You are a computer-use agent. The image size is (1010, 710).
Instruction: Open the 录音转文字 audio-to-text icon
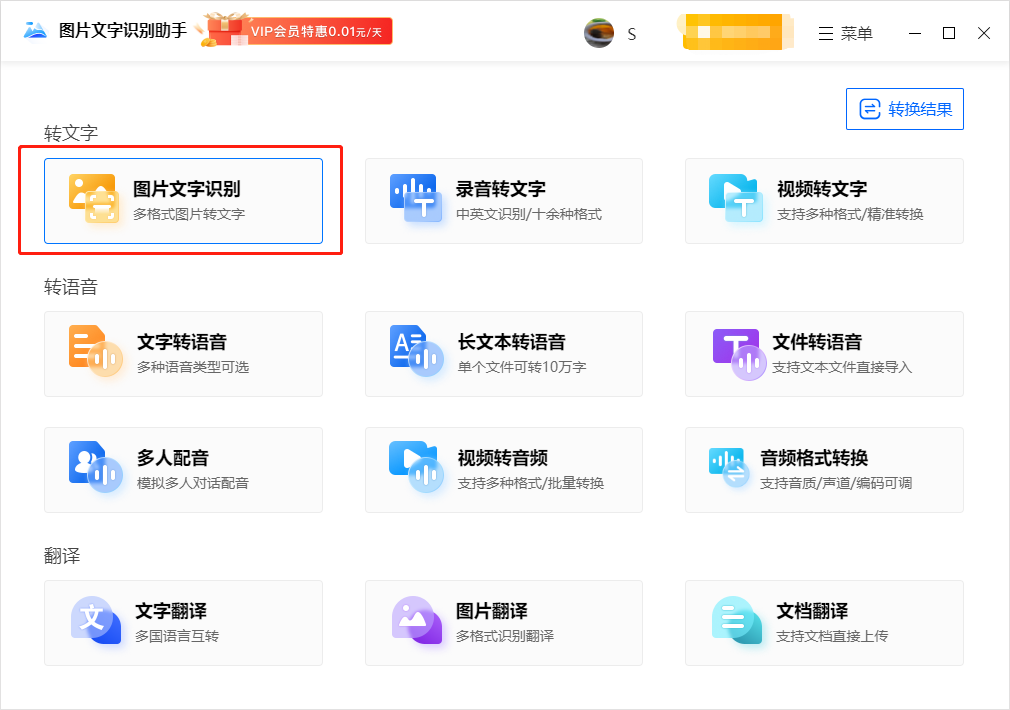point(414,198)
